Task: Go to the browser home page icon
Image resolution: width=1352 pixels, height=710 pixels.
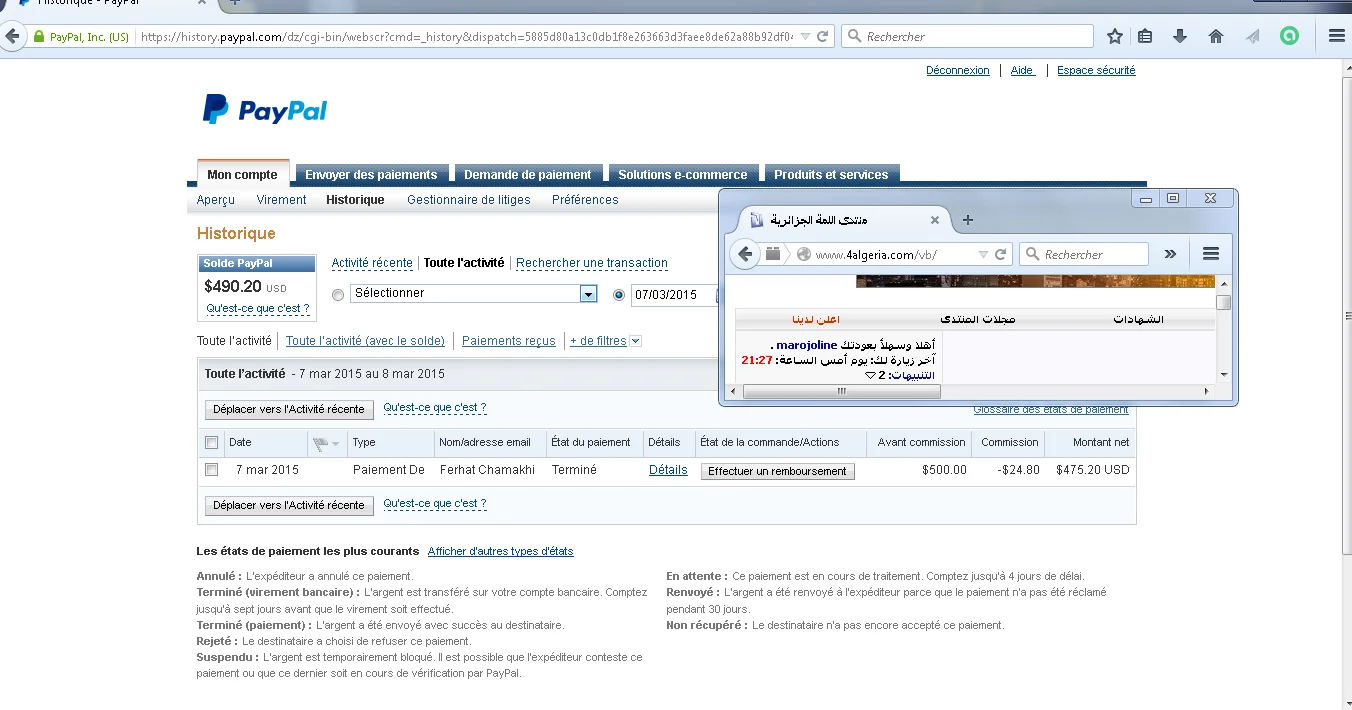Action: pos(1216,37)
